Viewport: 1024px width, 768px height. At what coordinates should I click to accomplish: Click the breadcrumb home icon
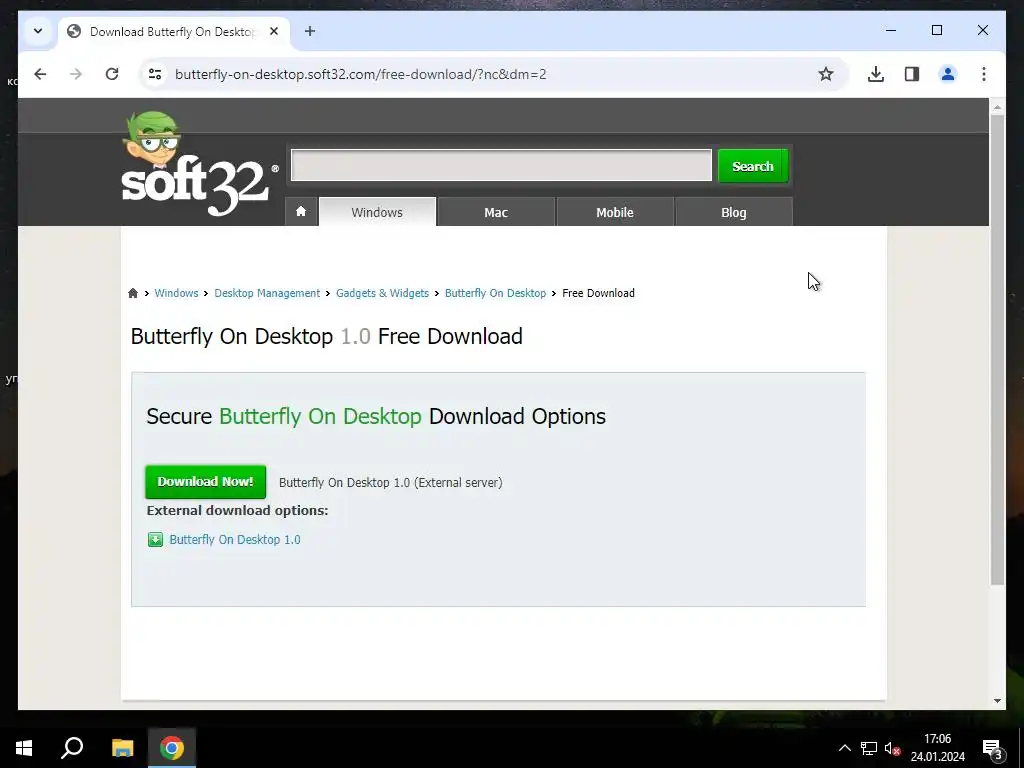coord(133,293)
